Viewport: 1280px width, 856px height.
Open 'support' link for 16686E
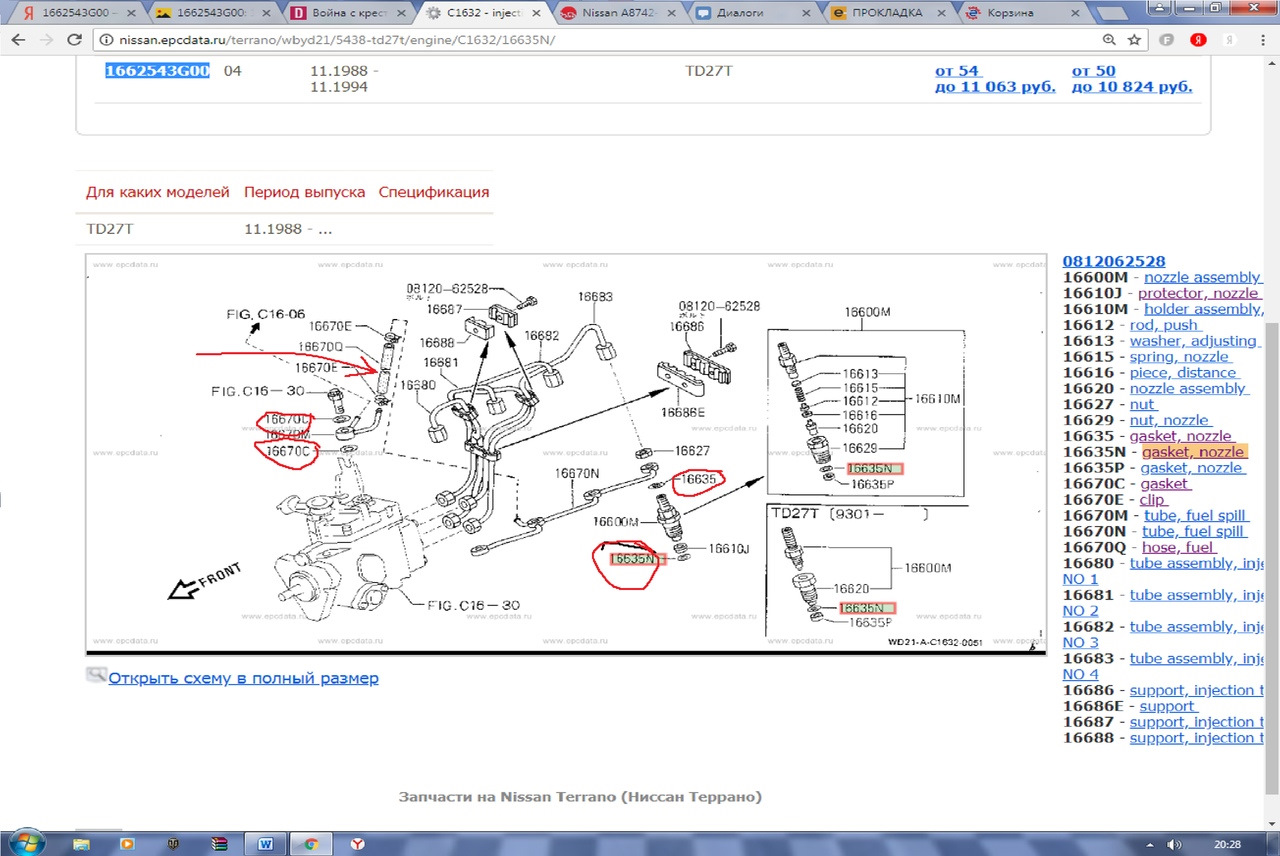point(1167,706)
